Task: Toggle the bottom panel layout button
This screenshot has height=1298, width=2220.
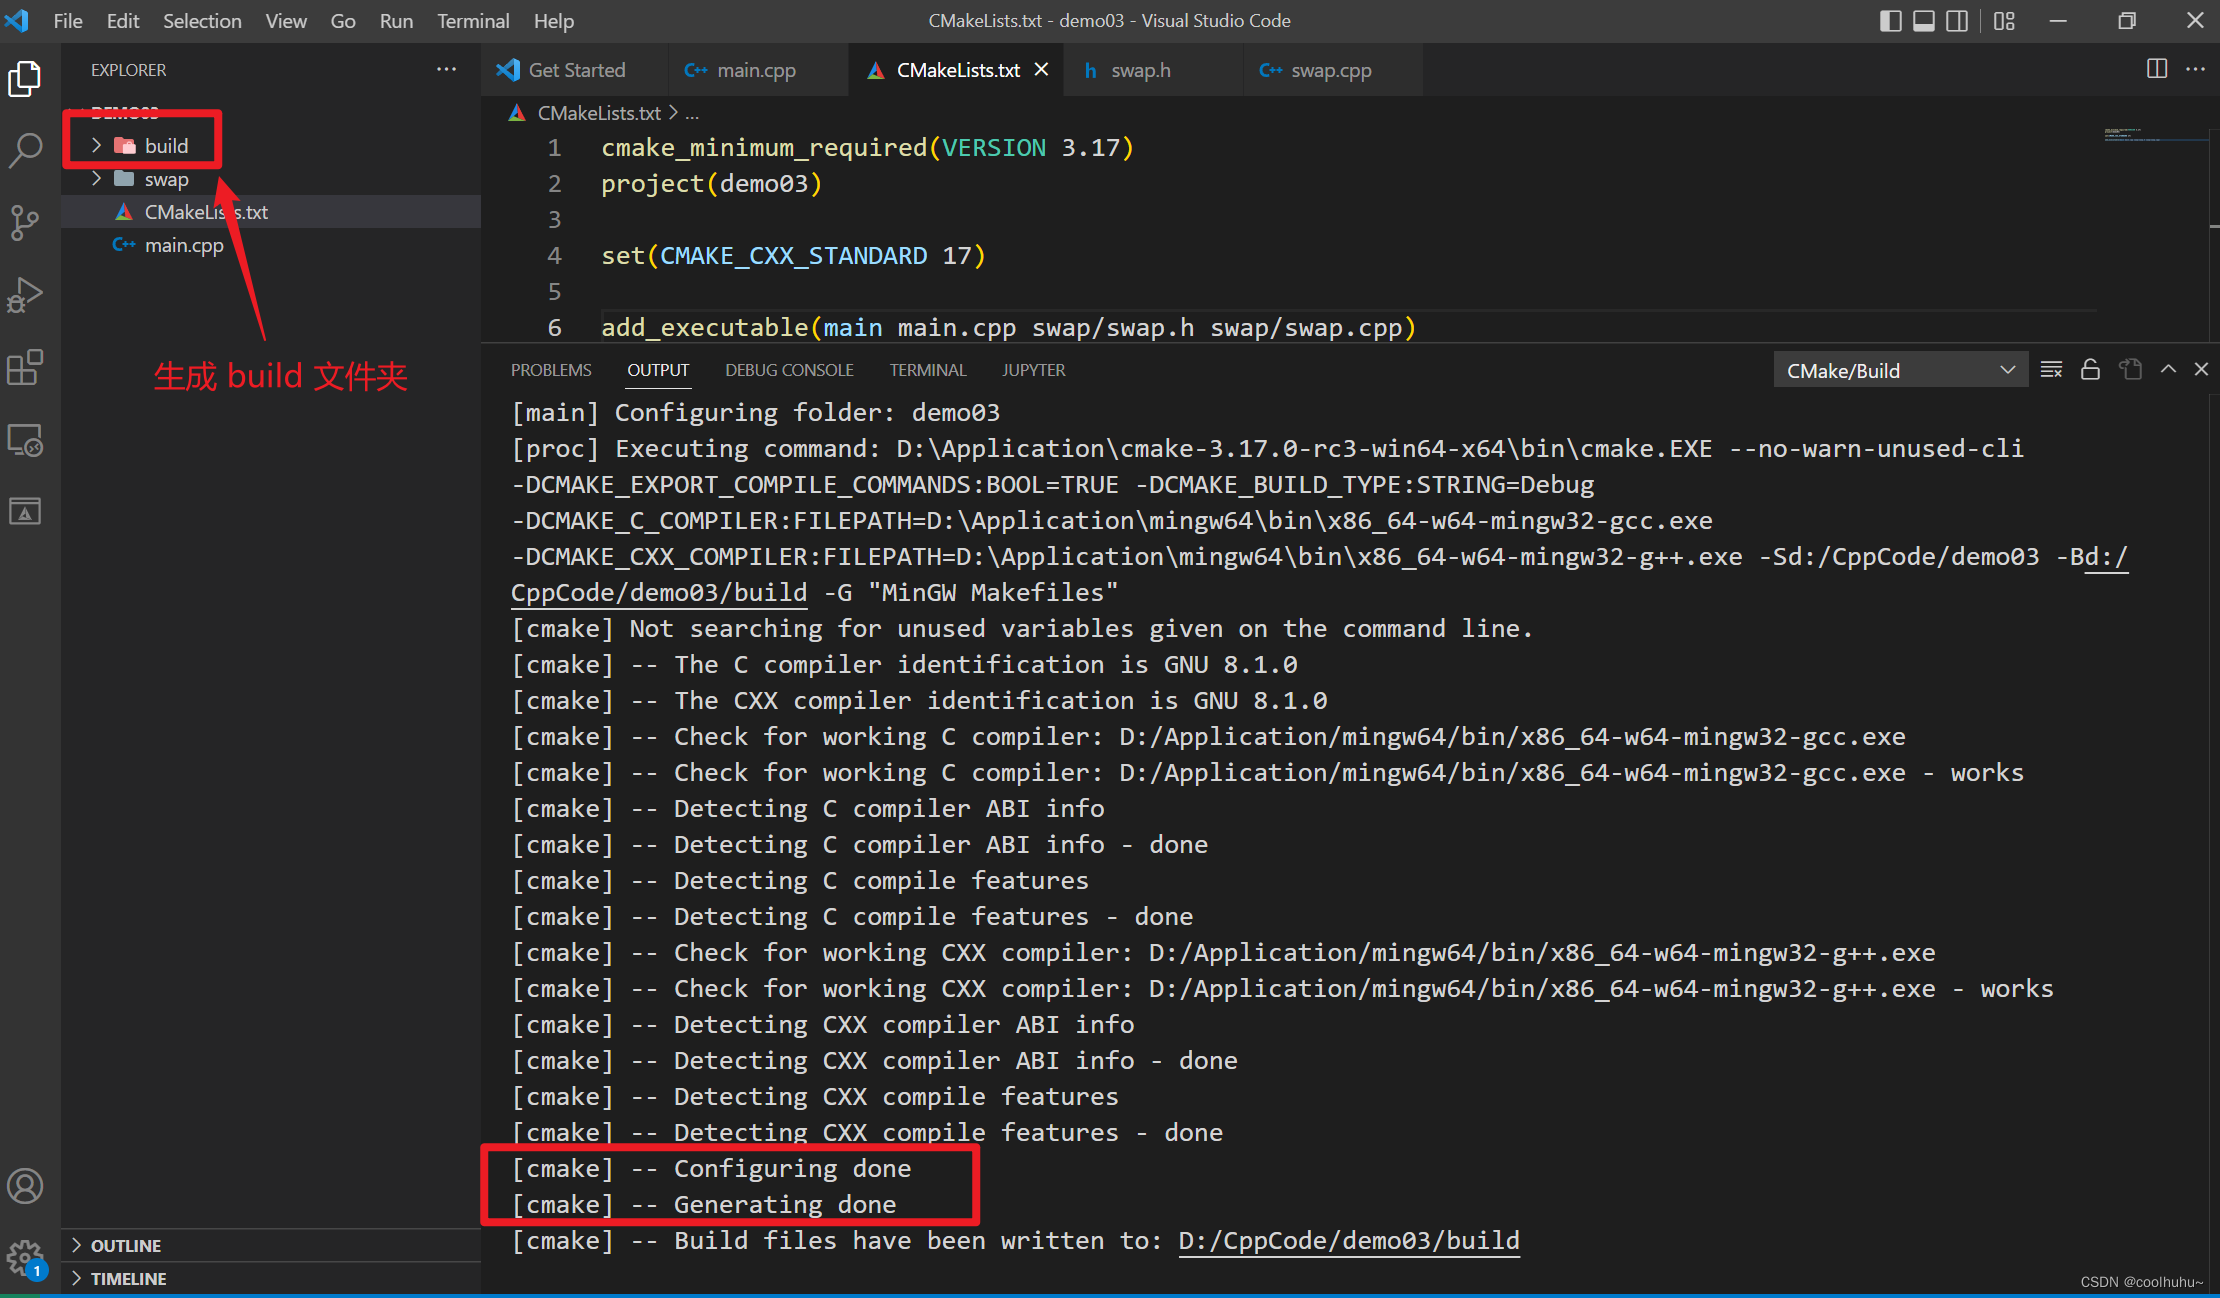Action: (x=1924, y=21)
